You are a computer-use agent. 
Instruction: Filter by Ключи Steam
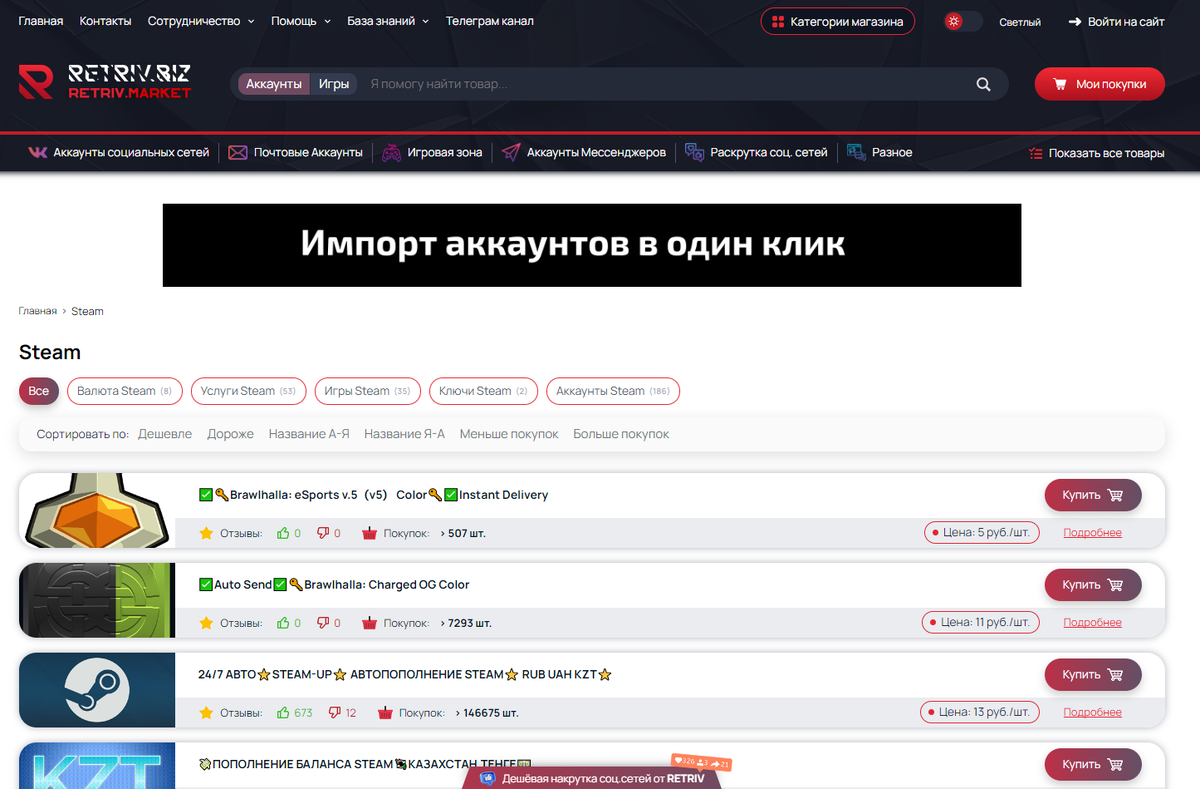coord(483,391)
